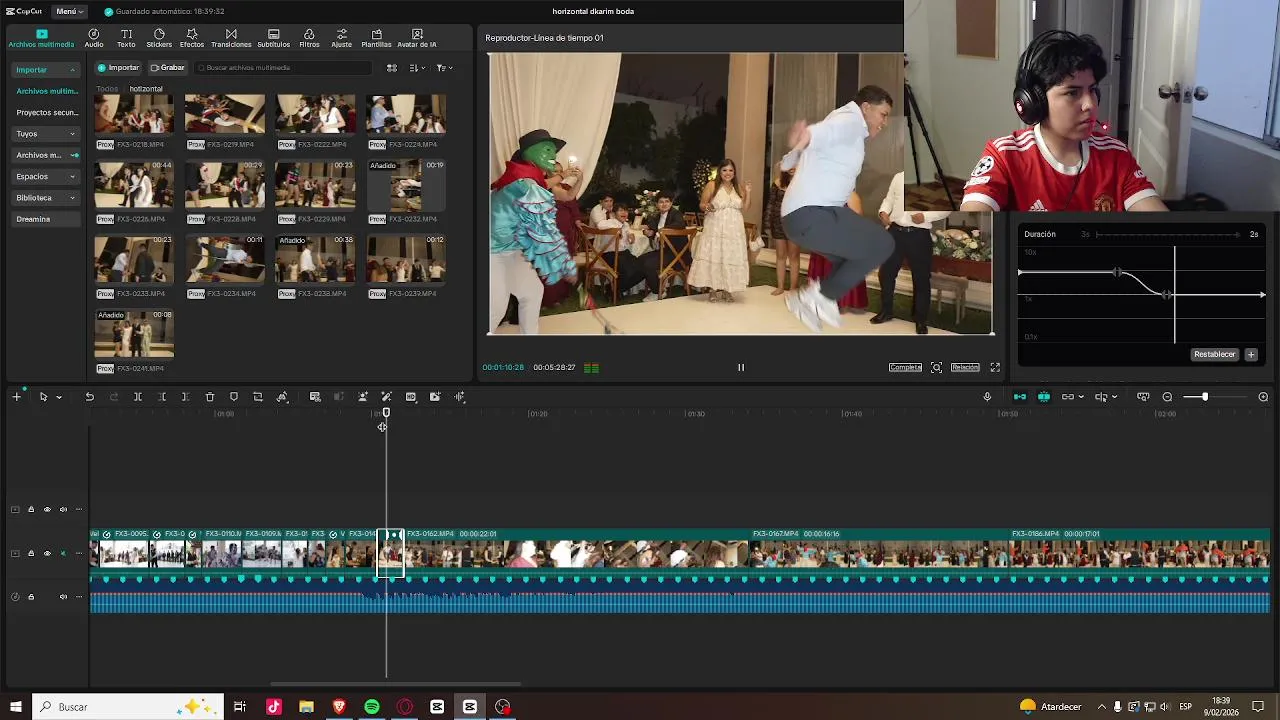Image resolution: width=1280 pixels, height=720 pixels.
Task: Expand the Biblioteca section in the sidebar
Action: click(46, 198)
